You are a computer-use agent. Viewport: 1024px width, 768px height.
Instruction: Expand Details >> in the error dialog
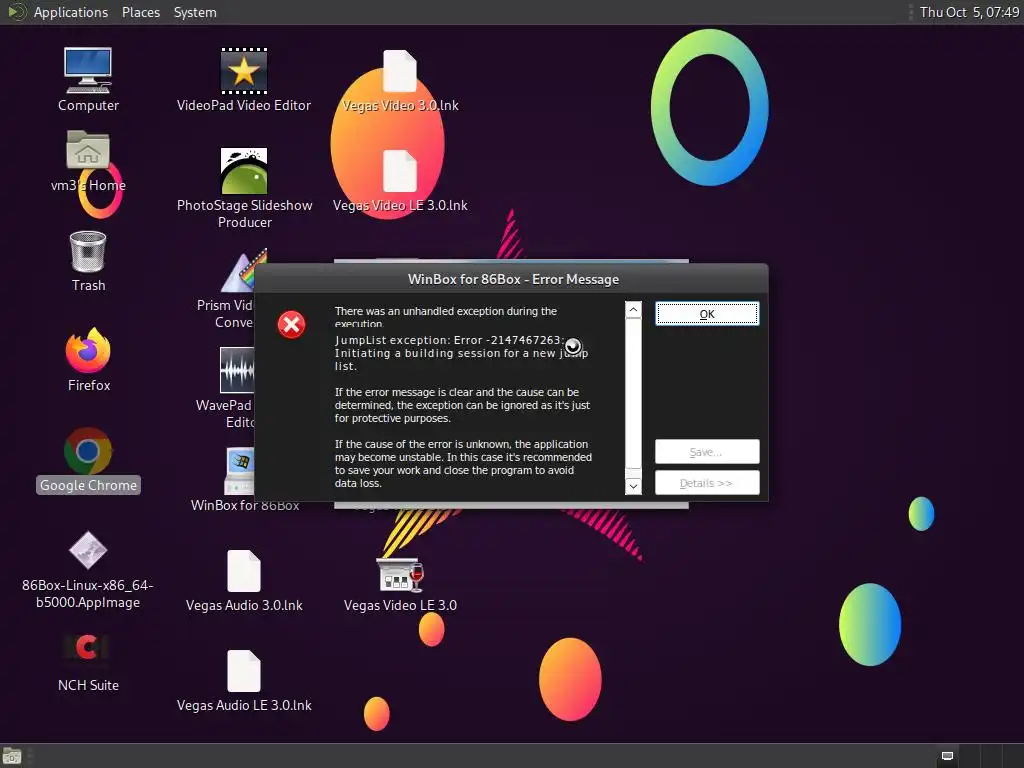click(x=707, y=483)
